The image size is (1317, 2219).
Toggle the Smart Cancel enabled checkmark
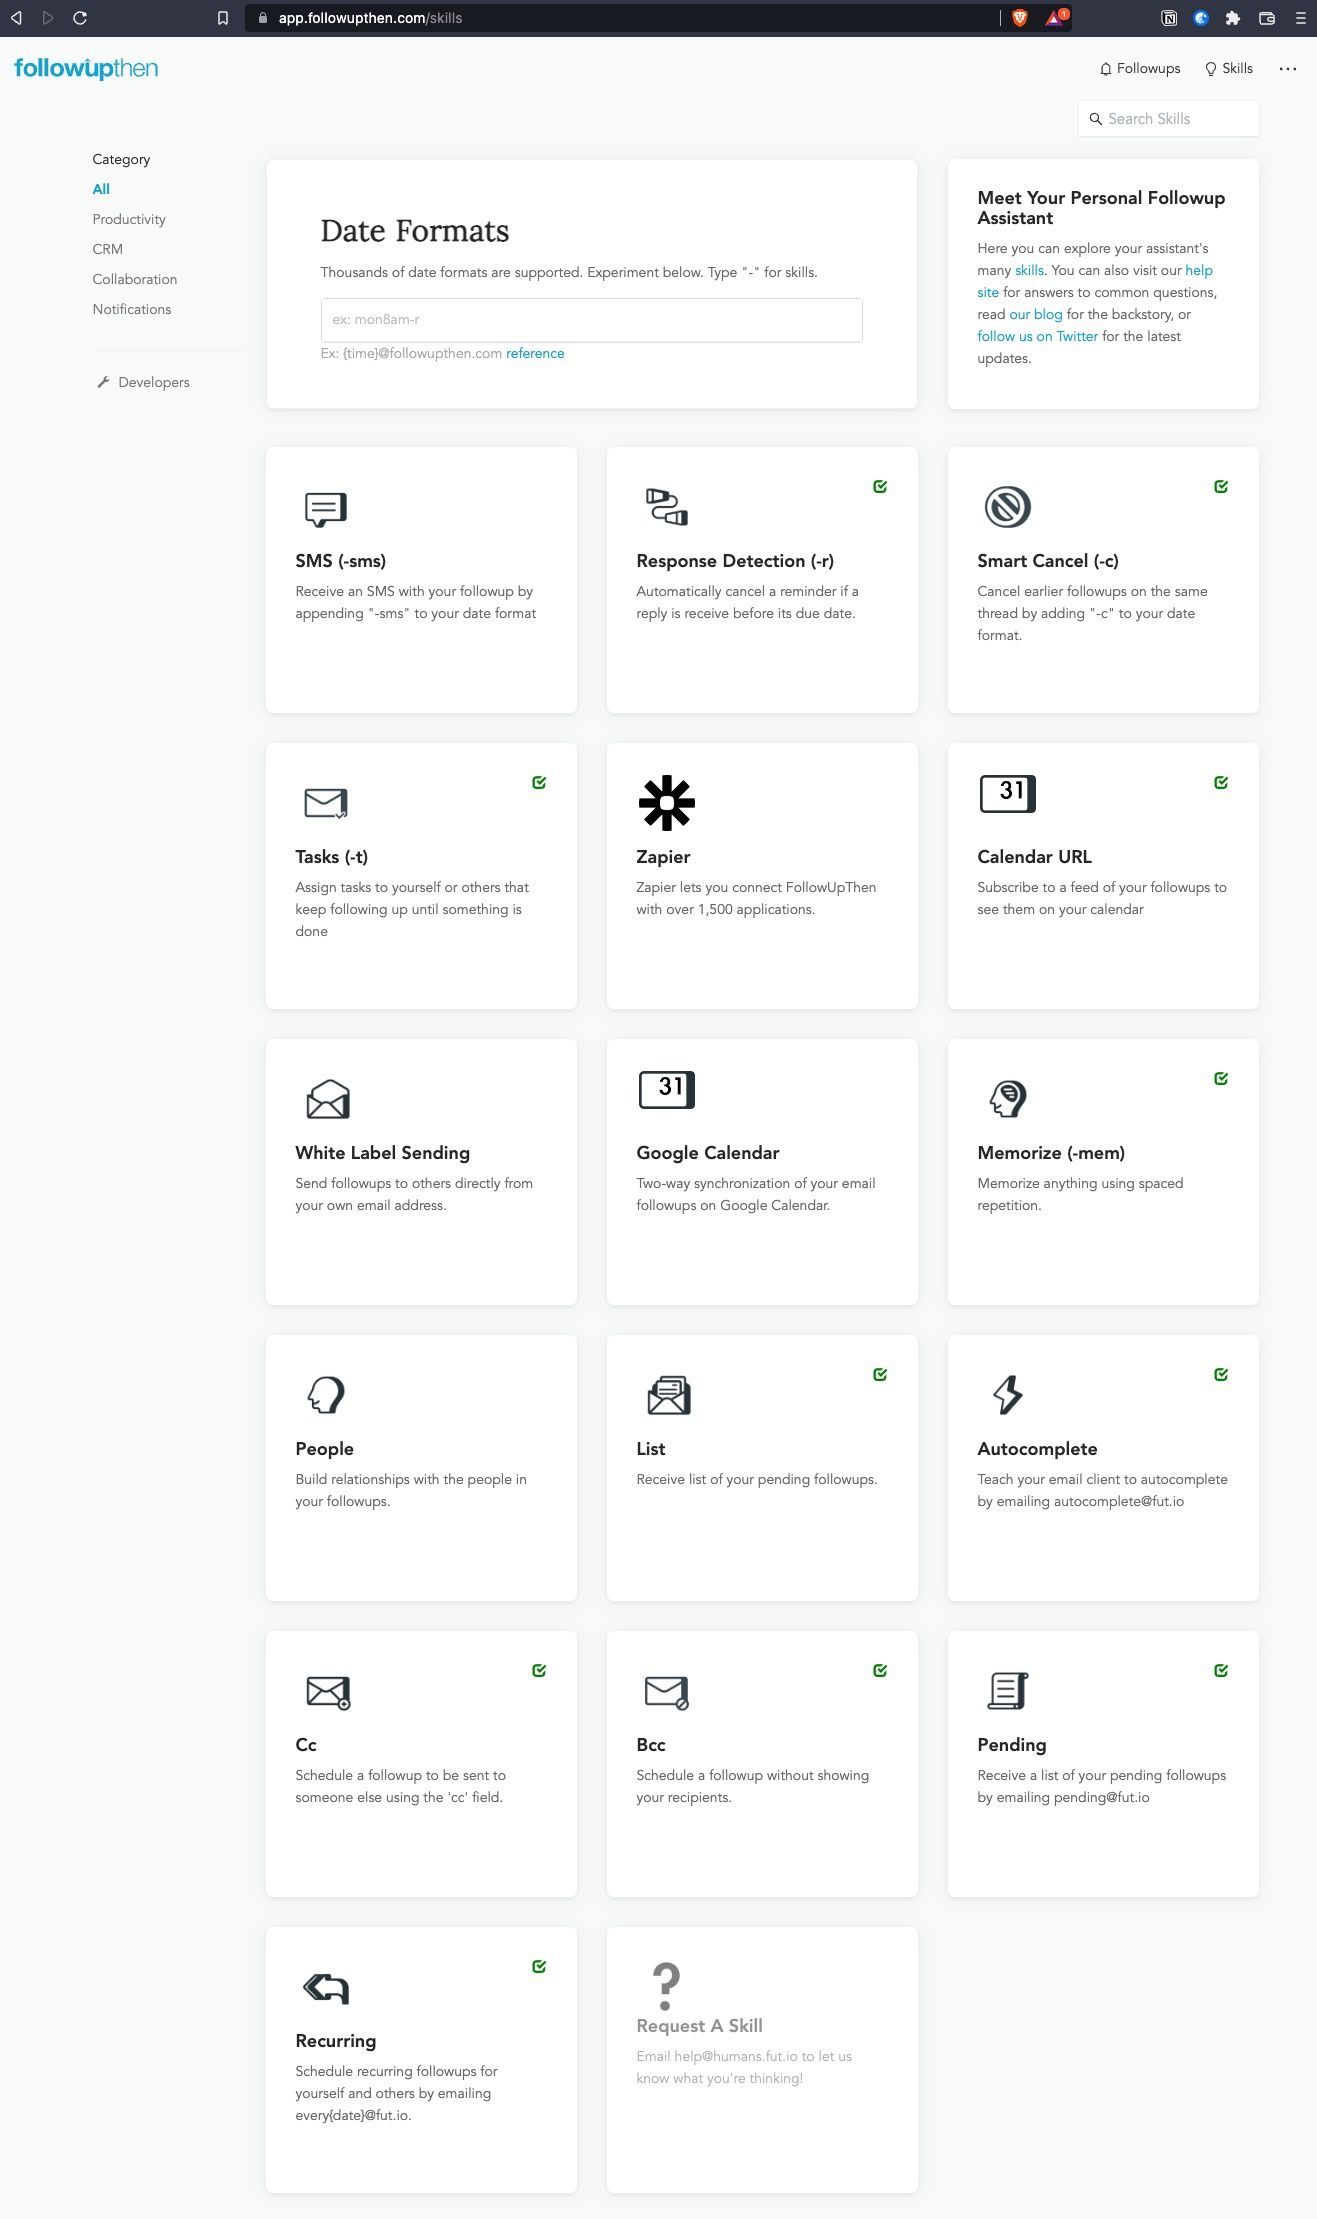pyautogui.click(x=1221, y=487)
